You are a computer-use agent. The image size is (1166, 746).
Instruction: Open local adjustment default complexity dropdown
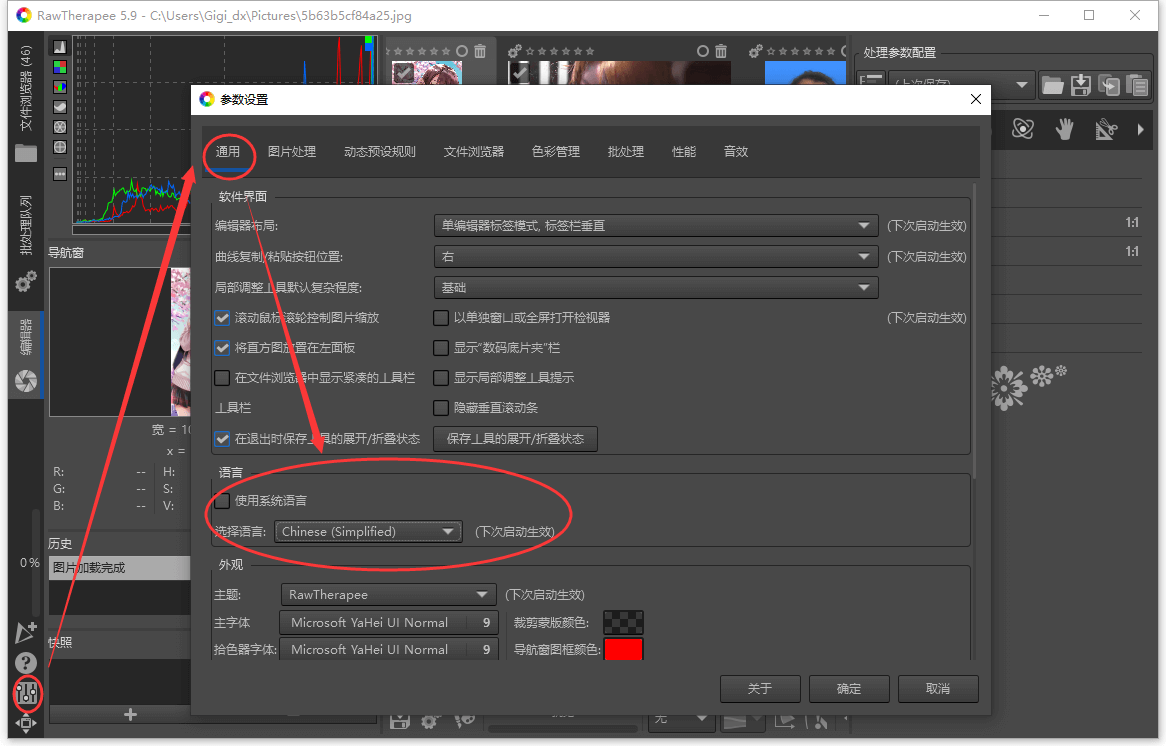tap(656, 287)
